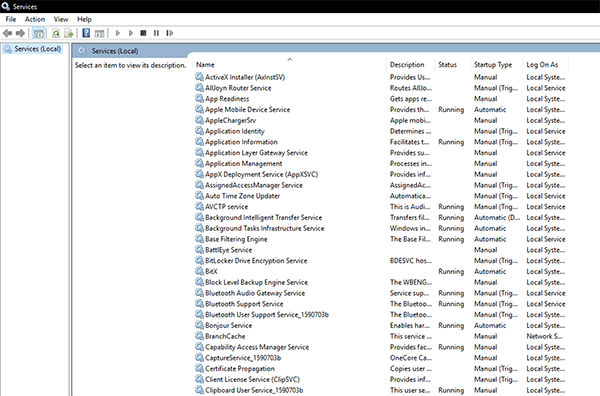The width and height of the screenshot is (600, 396).
Task: Click gear icon of BattlEye Service
Action: (x=199, y=249)
